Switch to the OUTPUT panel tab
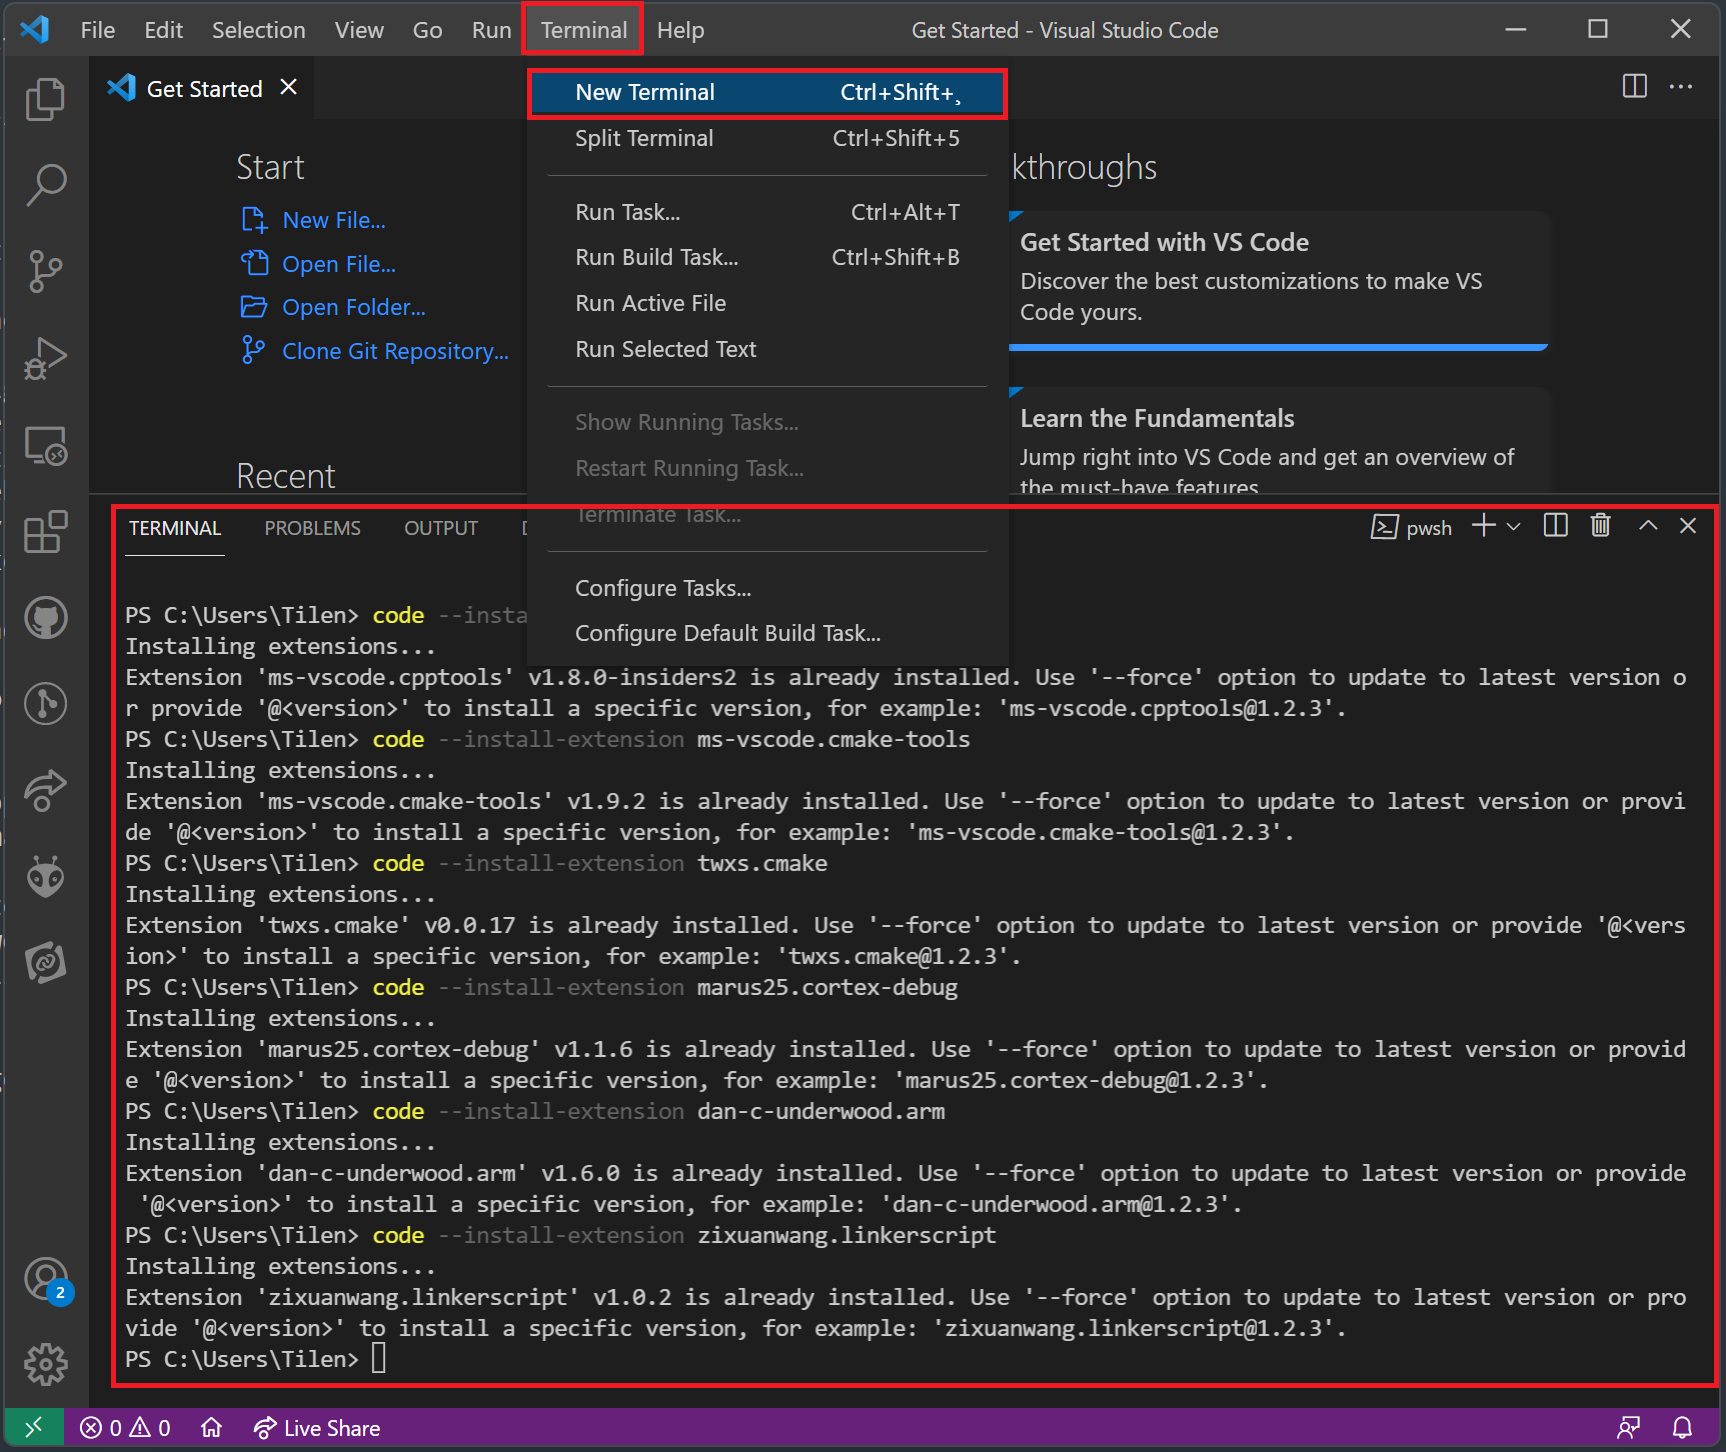 tap(441, 528)
